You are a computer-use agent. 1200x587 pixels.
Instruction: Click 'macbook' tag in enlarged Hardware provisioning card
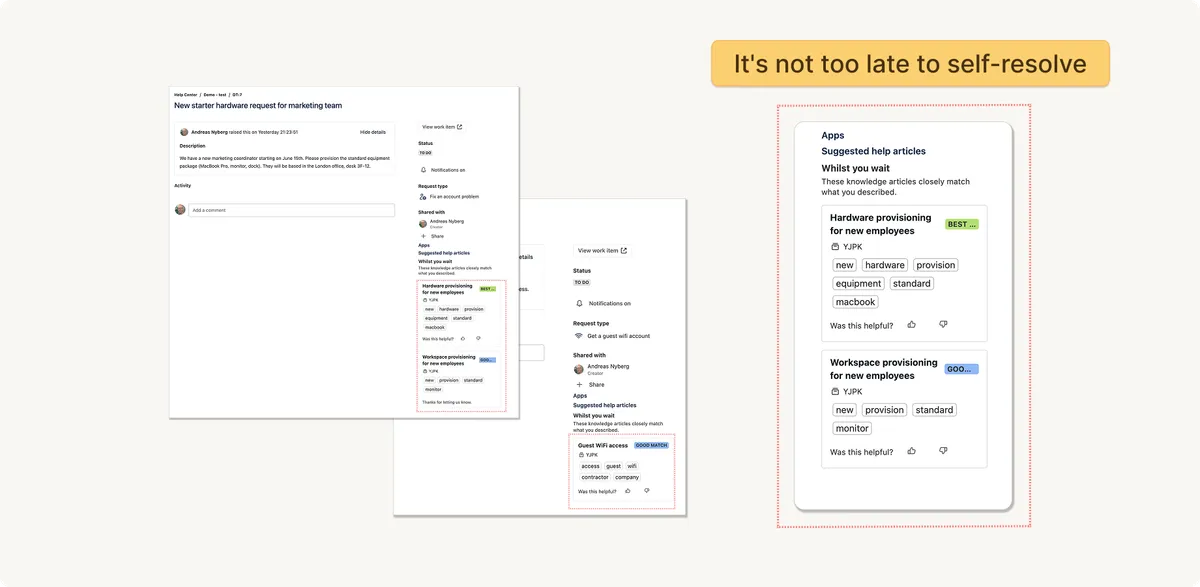856,302
